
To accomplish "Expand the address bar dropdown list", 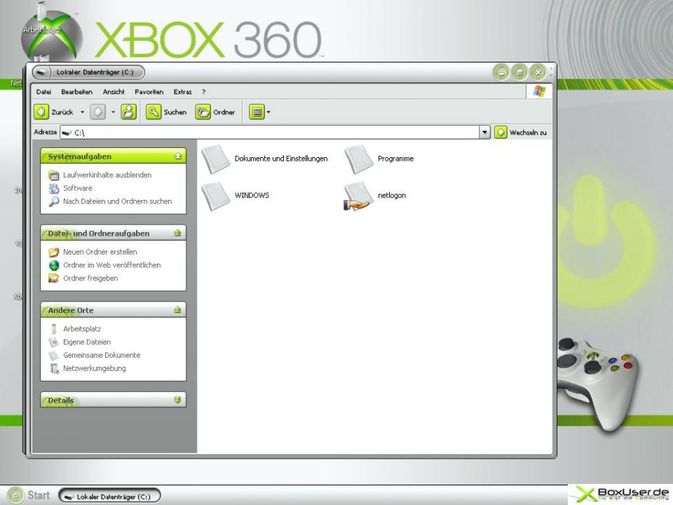I will (485, 132).
